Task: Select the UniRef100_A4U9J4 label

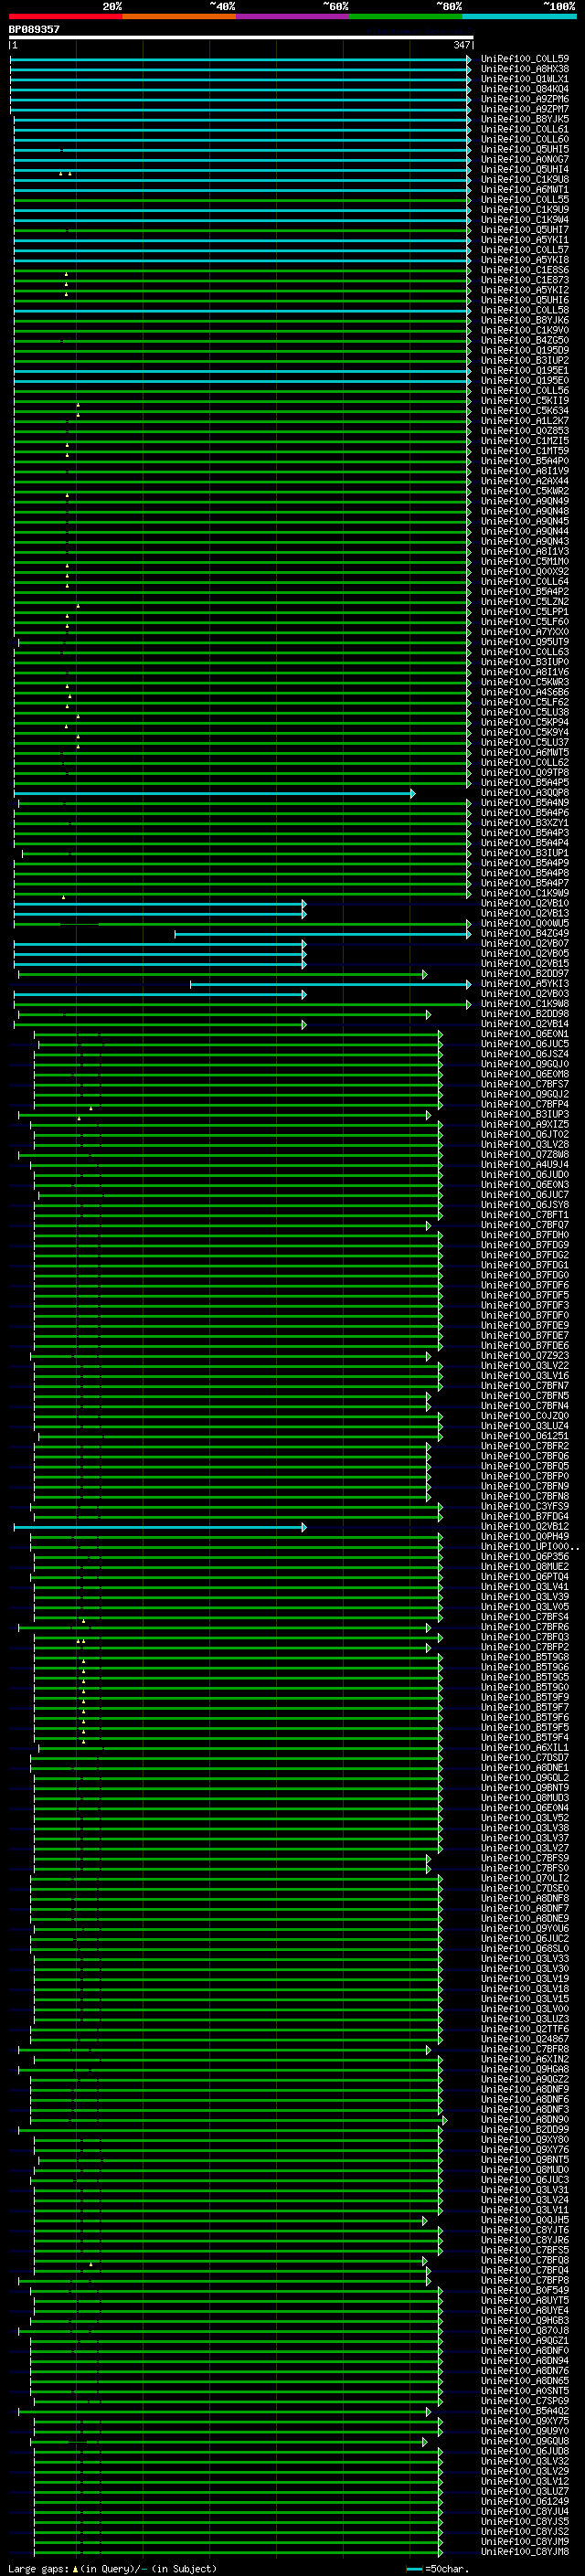Action: (524, 1165)
